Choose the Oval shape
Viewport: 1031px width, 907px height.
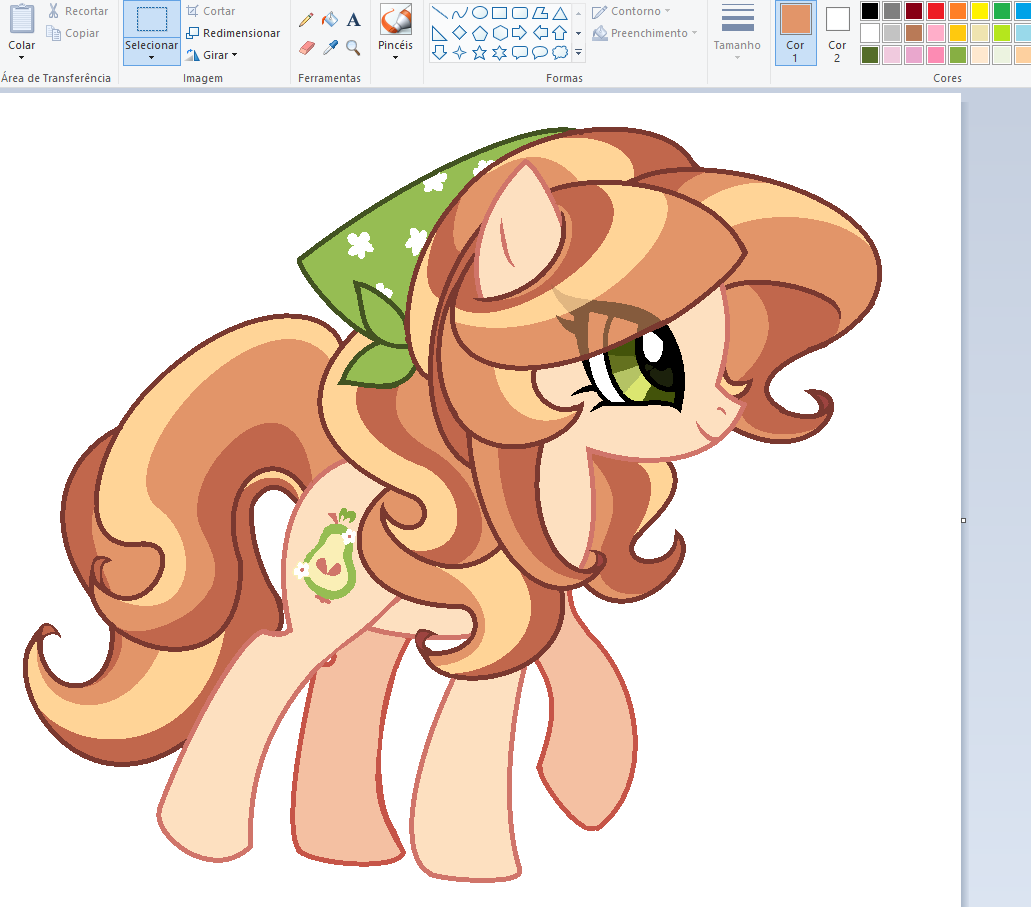(x=480, y=12)
